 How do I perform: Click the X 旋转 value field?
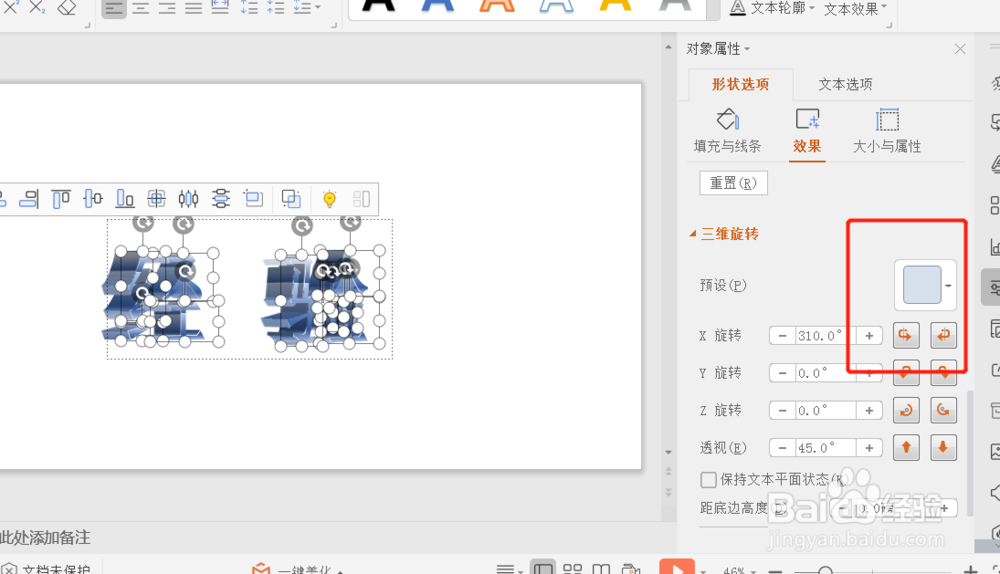826,335
